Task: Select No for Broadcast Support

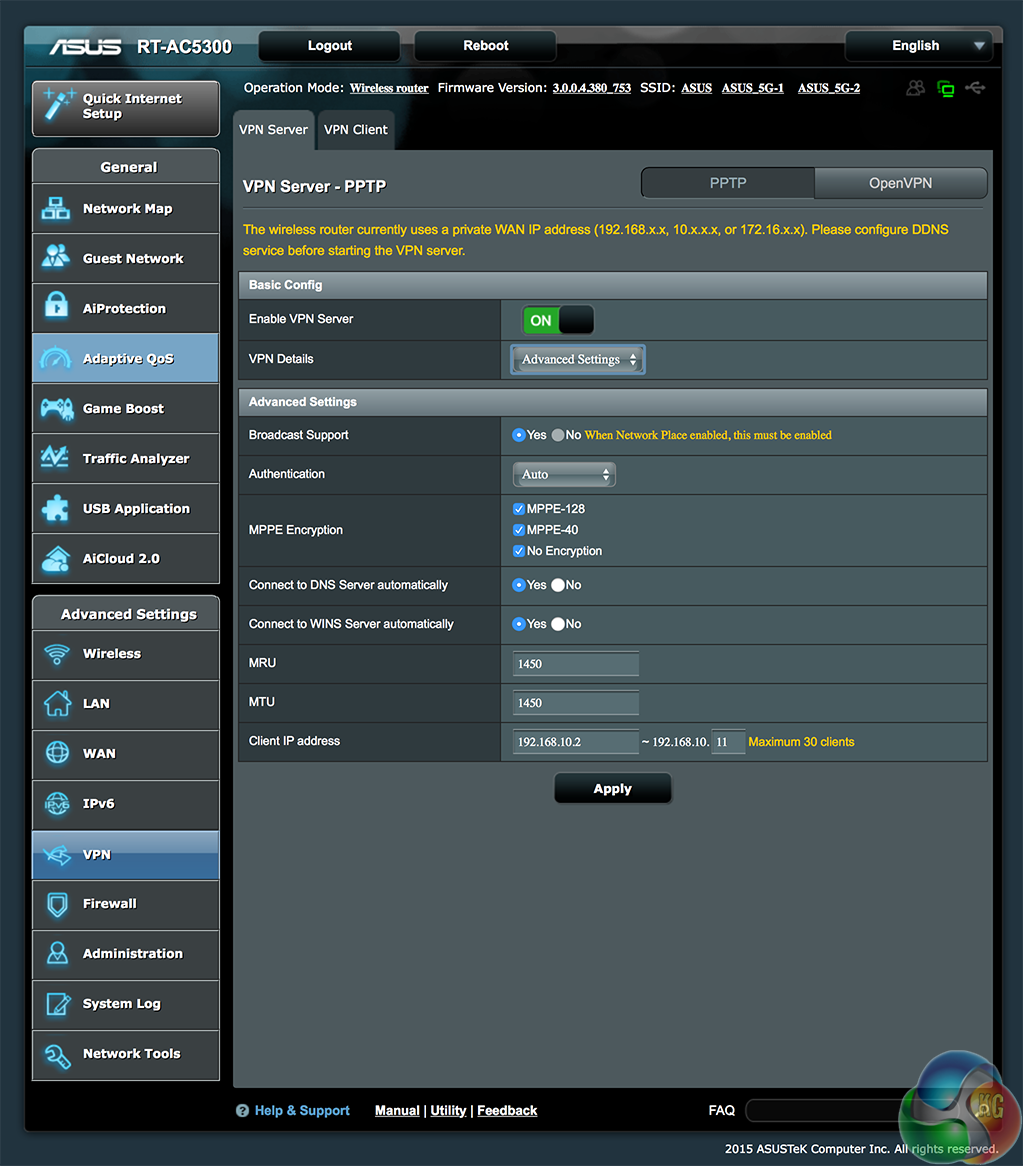Action: tap(558, 435)
